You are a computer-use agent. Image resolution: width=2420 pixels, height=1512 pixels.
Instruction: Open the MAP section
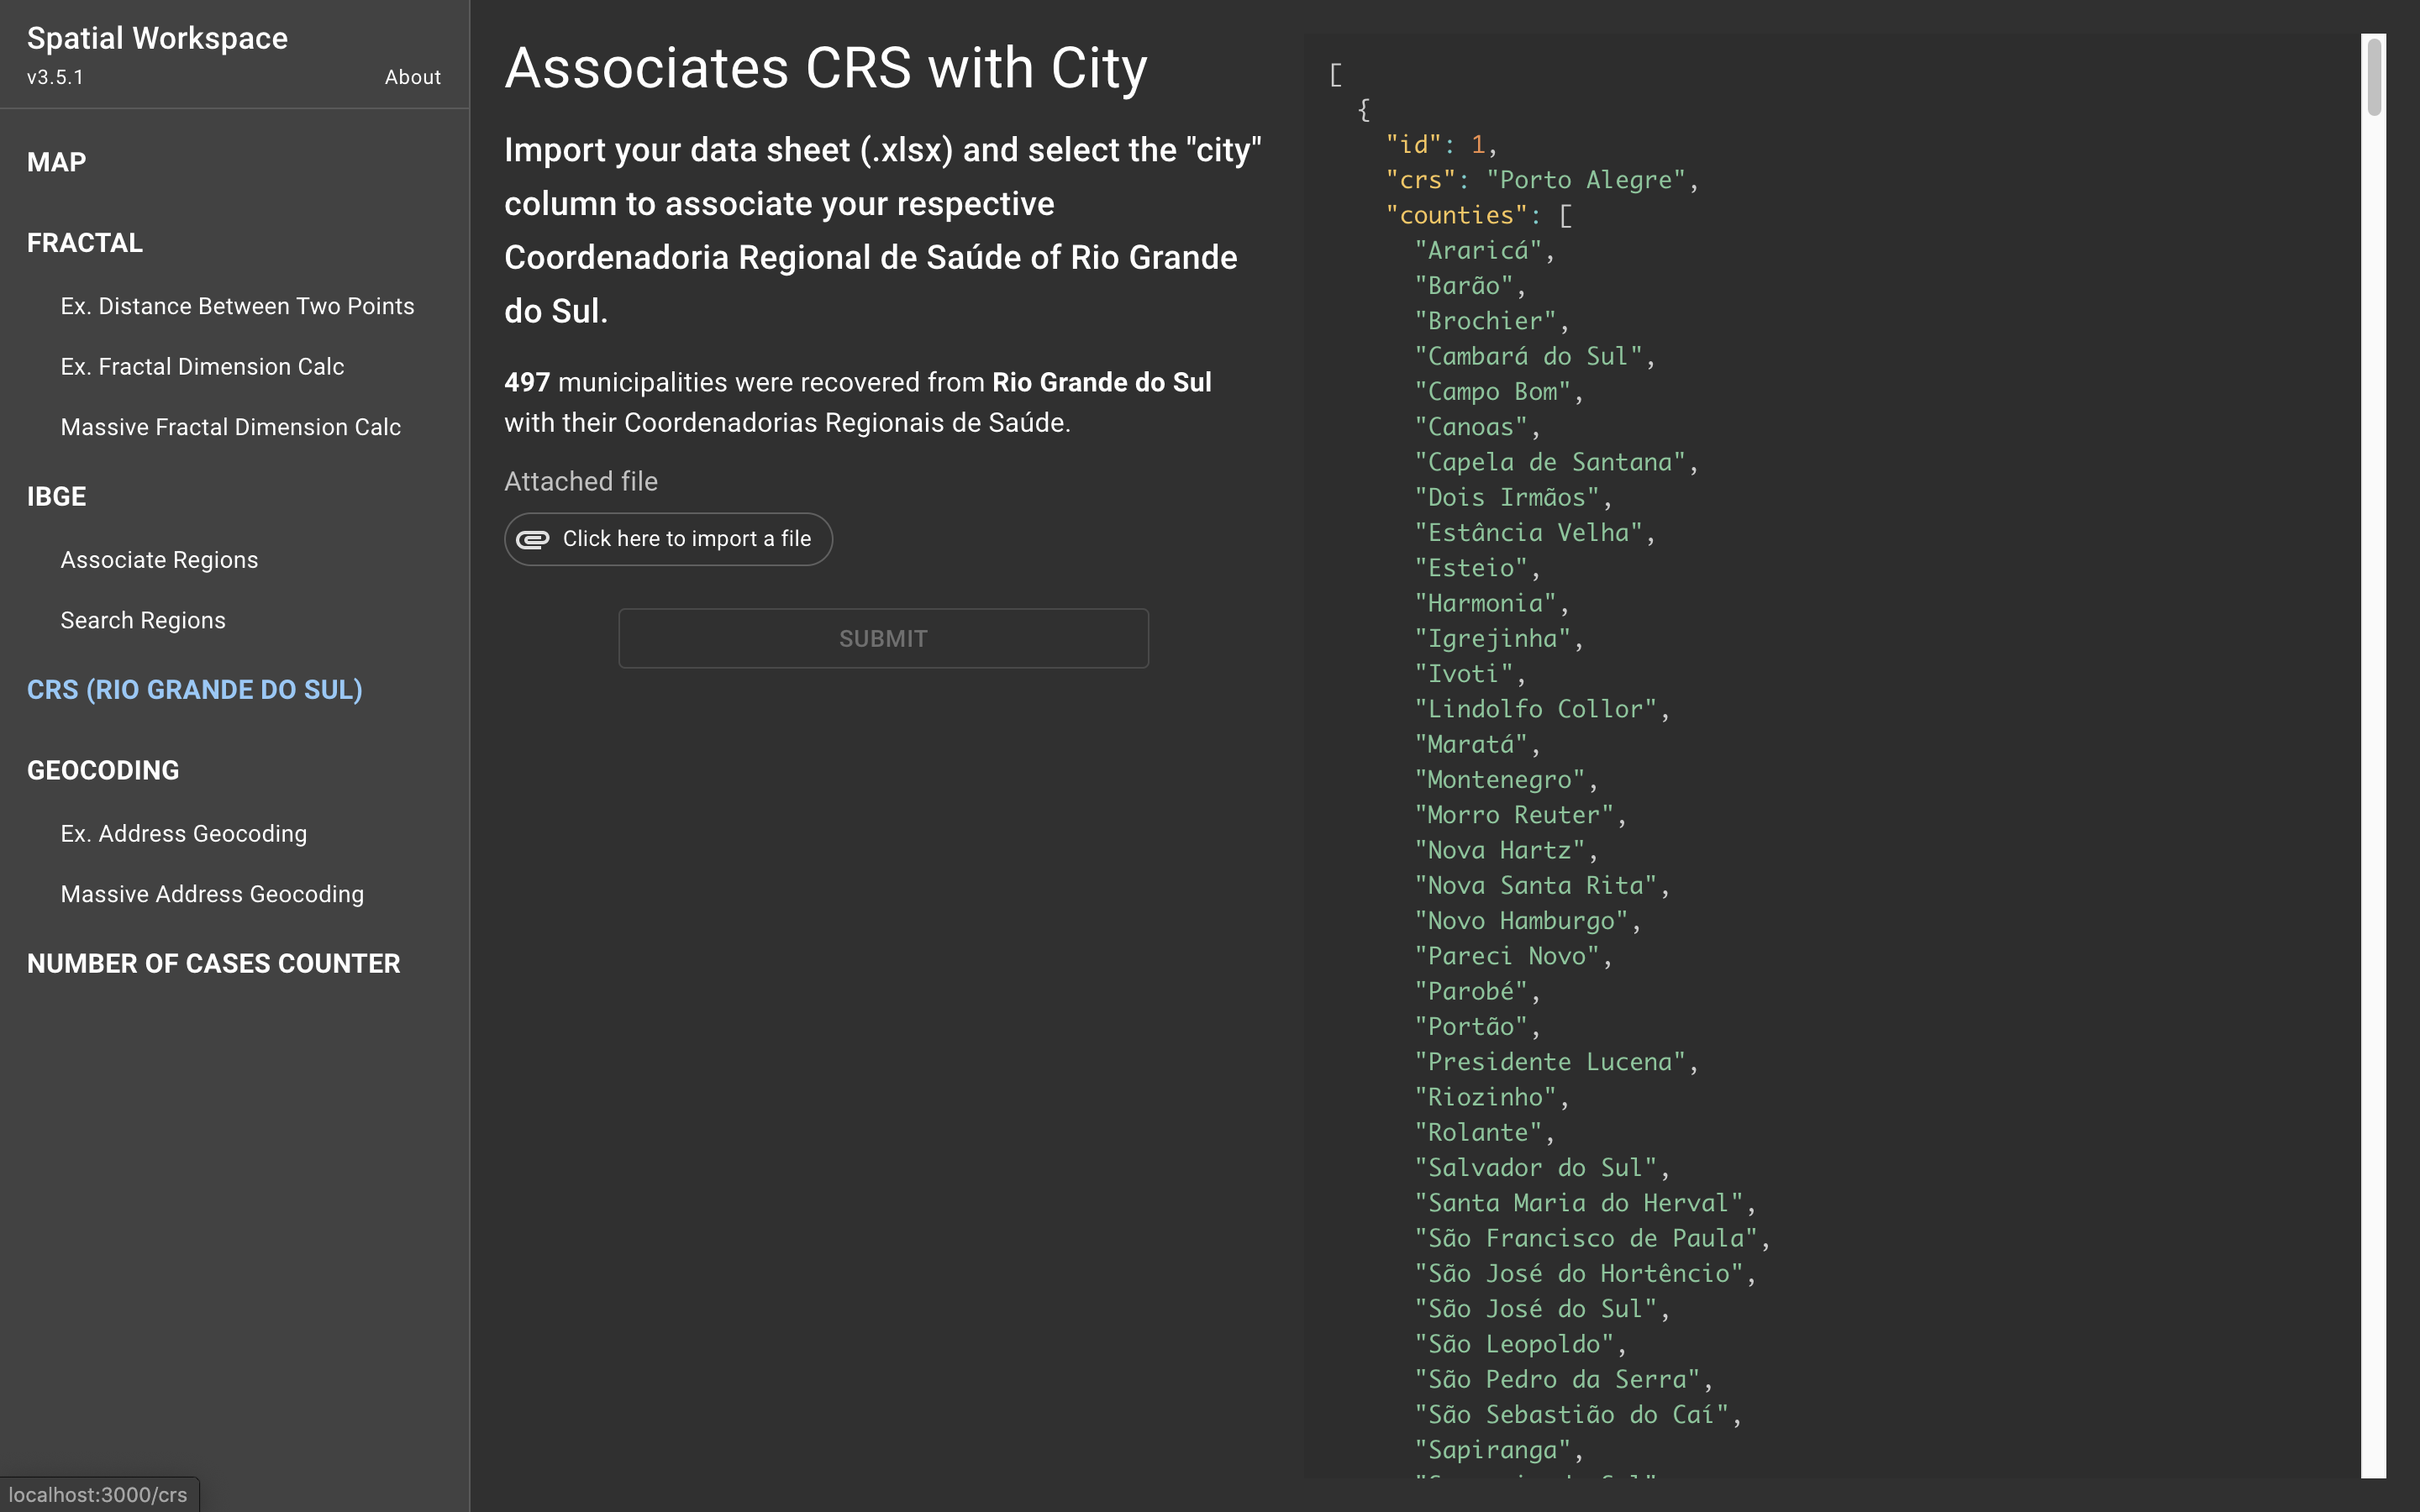click(56, 162)
